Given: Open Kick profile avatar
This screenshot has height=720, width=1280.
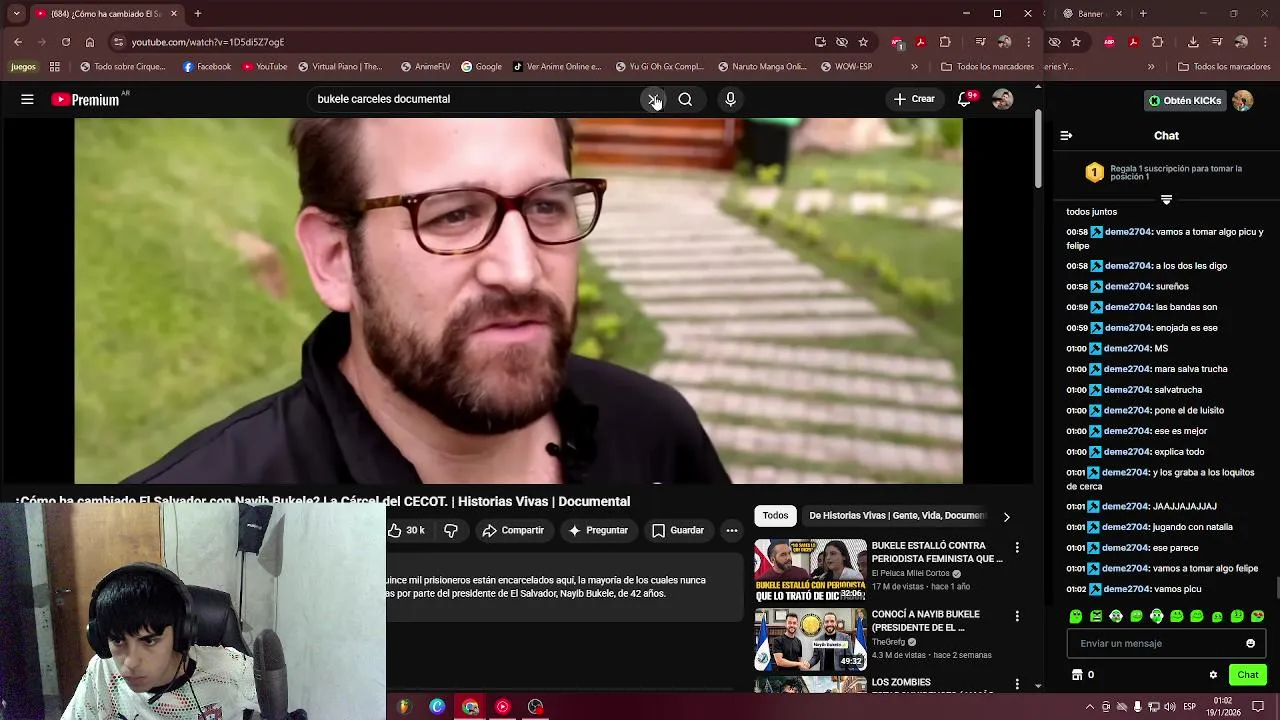Looking at the screenshot, I should tap(1242, 100).
